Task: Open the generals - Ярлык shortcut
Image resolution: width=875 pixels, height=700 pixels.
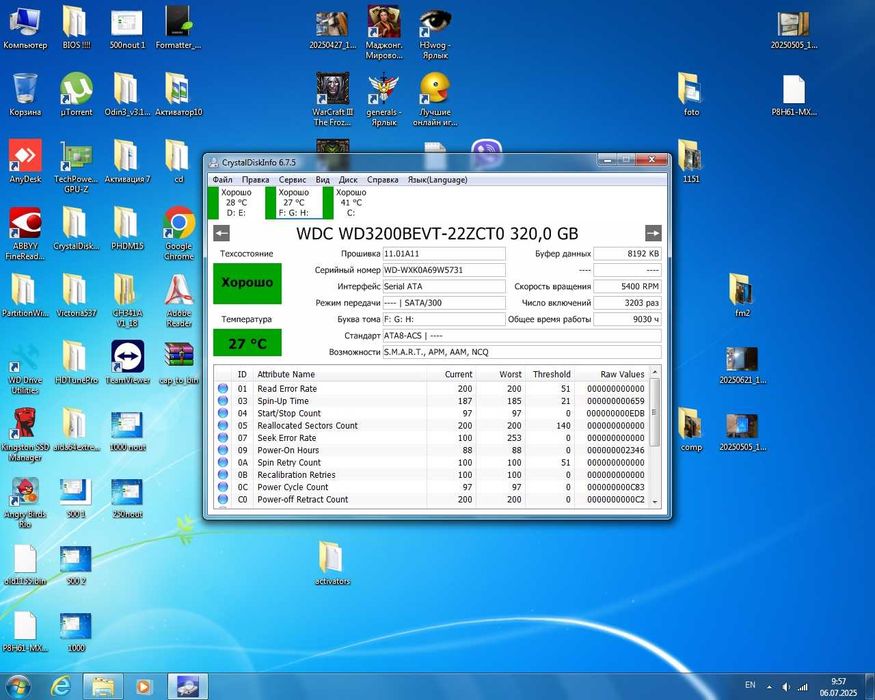Action: pos(384,99)
